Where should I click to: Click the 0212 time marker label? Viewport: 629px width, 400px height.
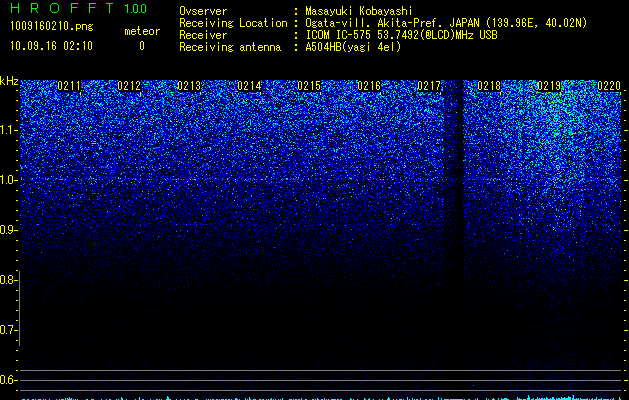[129, 86]
